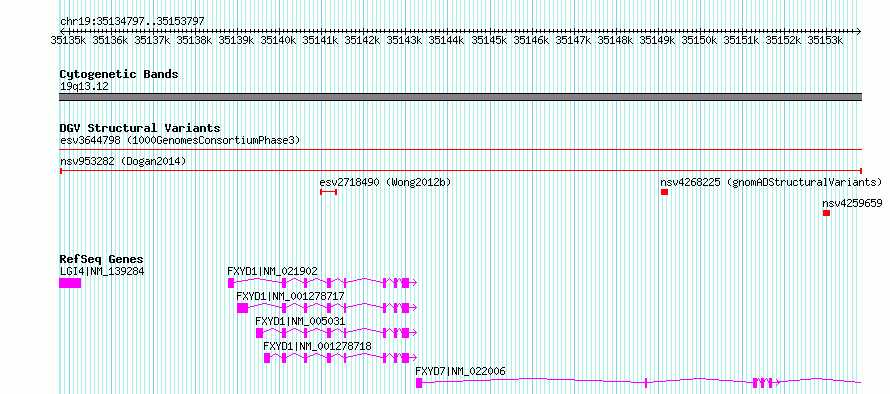The width and height of the screenshot is (890, 394).
Task: Select the nsv4259659 red square marker
Action: tap(826, 213)
